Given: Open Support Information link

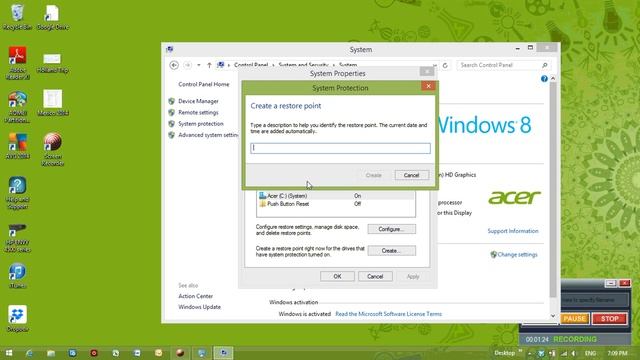Looking at the screenshot, I should [513, 231].
